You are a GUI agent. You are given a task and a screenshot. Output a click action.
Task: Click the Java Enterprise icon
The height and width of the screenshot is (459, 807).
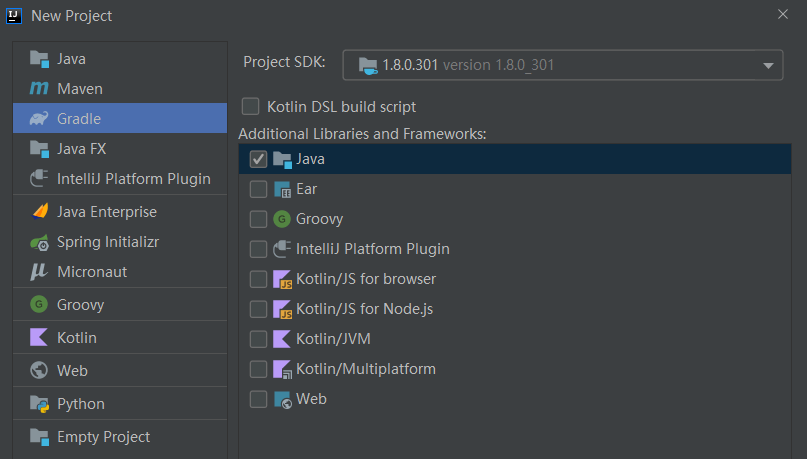pyautogui.click(x=40, y=211)
